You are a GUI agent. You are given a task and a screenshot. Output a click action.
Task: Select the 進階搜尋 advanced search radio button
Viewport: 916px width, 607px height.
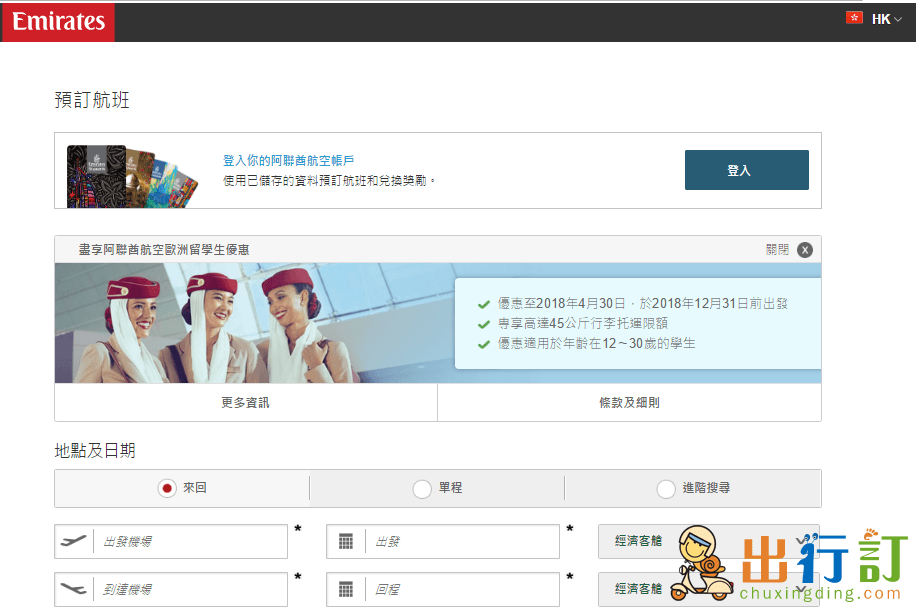666,488
